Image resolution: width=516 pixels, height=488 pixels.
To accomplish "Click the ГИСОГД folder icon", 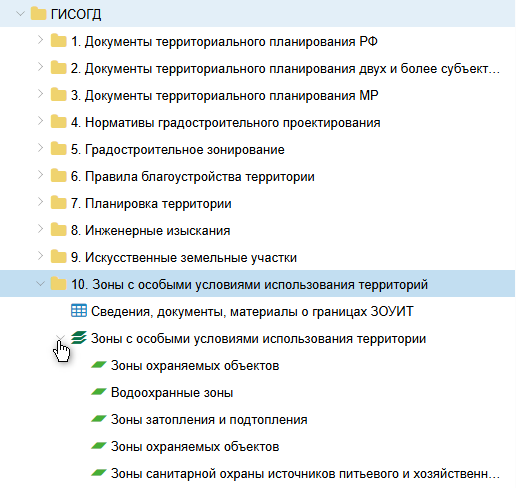I will tap(38, 14).
